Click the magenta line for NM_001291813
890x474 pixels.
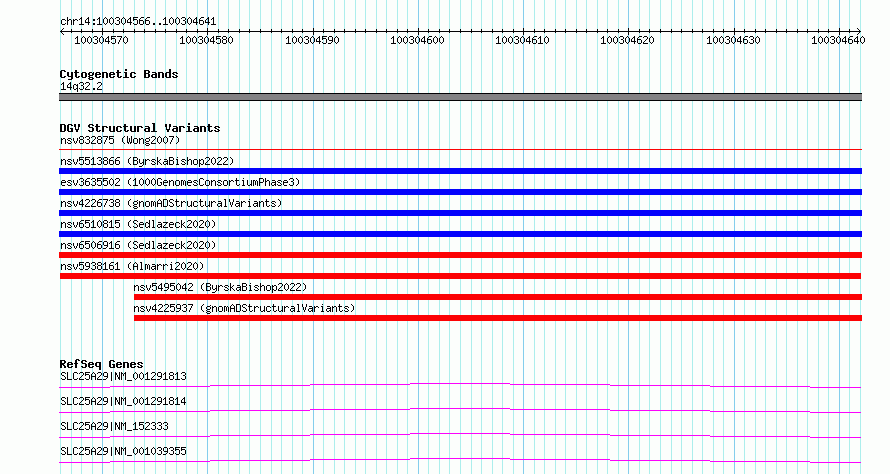click(x=460, y=386)
